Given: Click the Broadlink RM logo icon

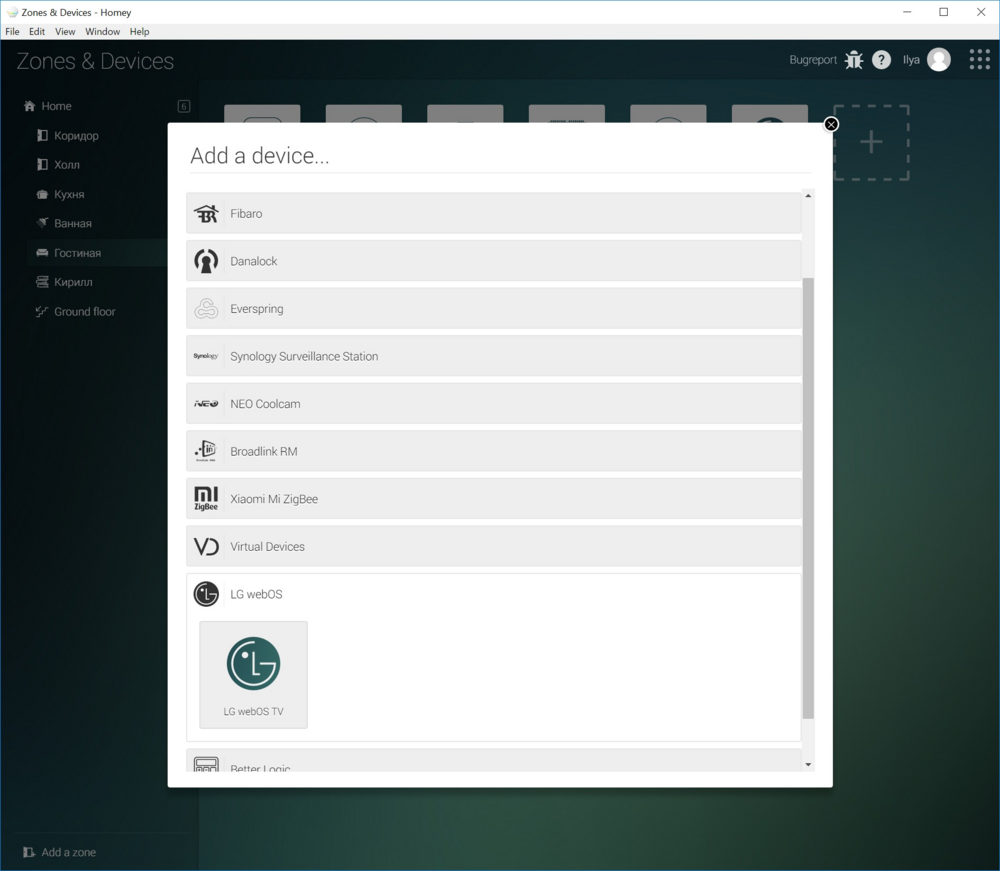Looking at the screenshot, I should 205,451.
